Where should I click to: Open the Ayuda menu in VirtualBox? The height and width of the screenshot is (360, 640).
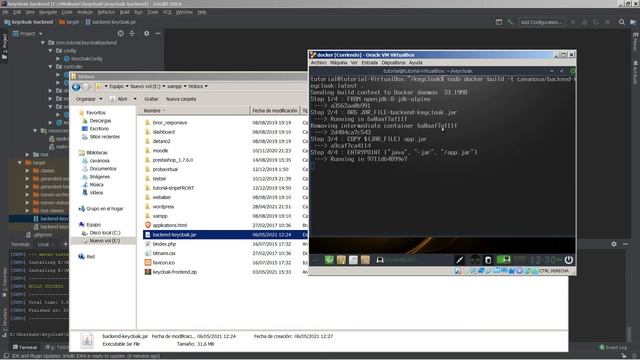tap(416, 63)
